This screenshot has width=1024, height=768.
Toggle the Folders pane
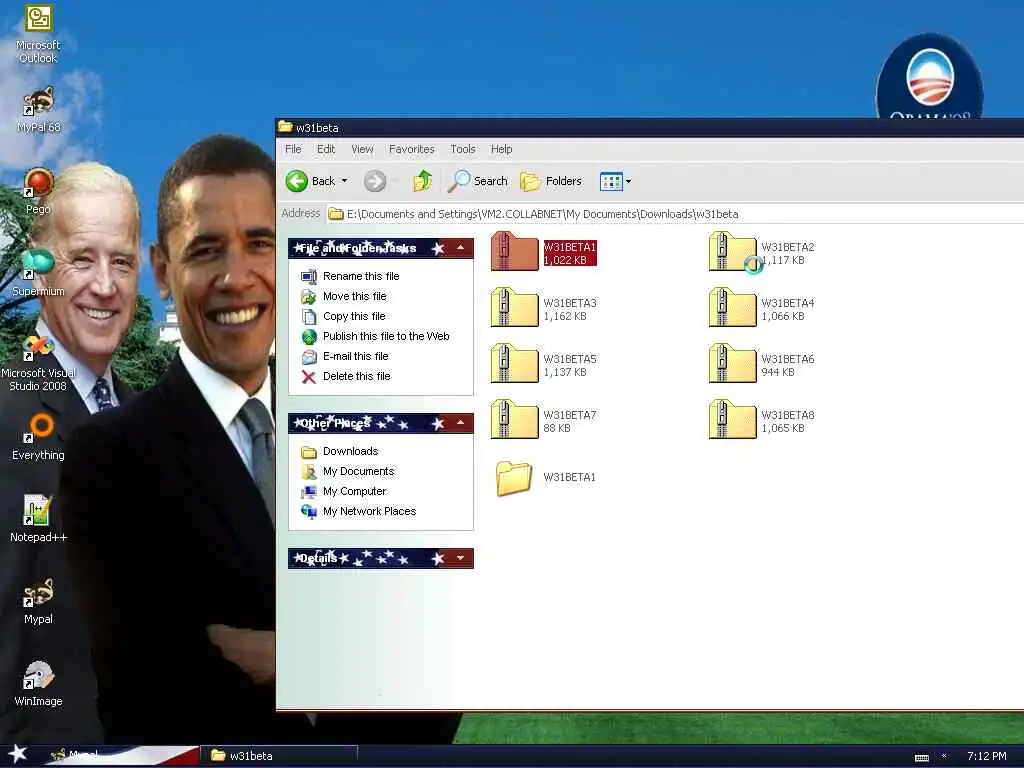point(551,181)
